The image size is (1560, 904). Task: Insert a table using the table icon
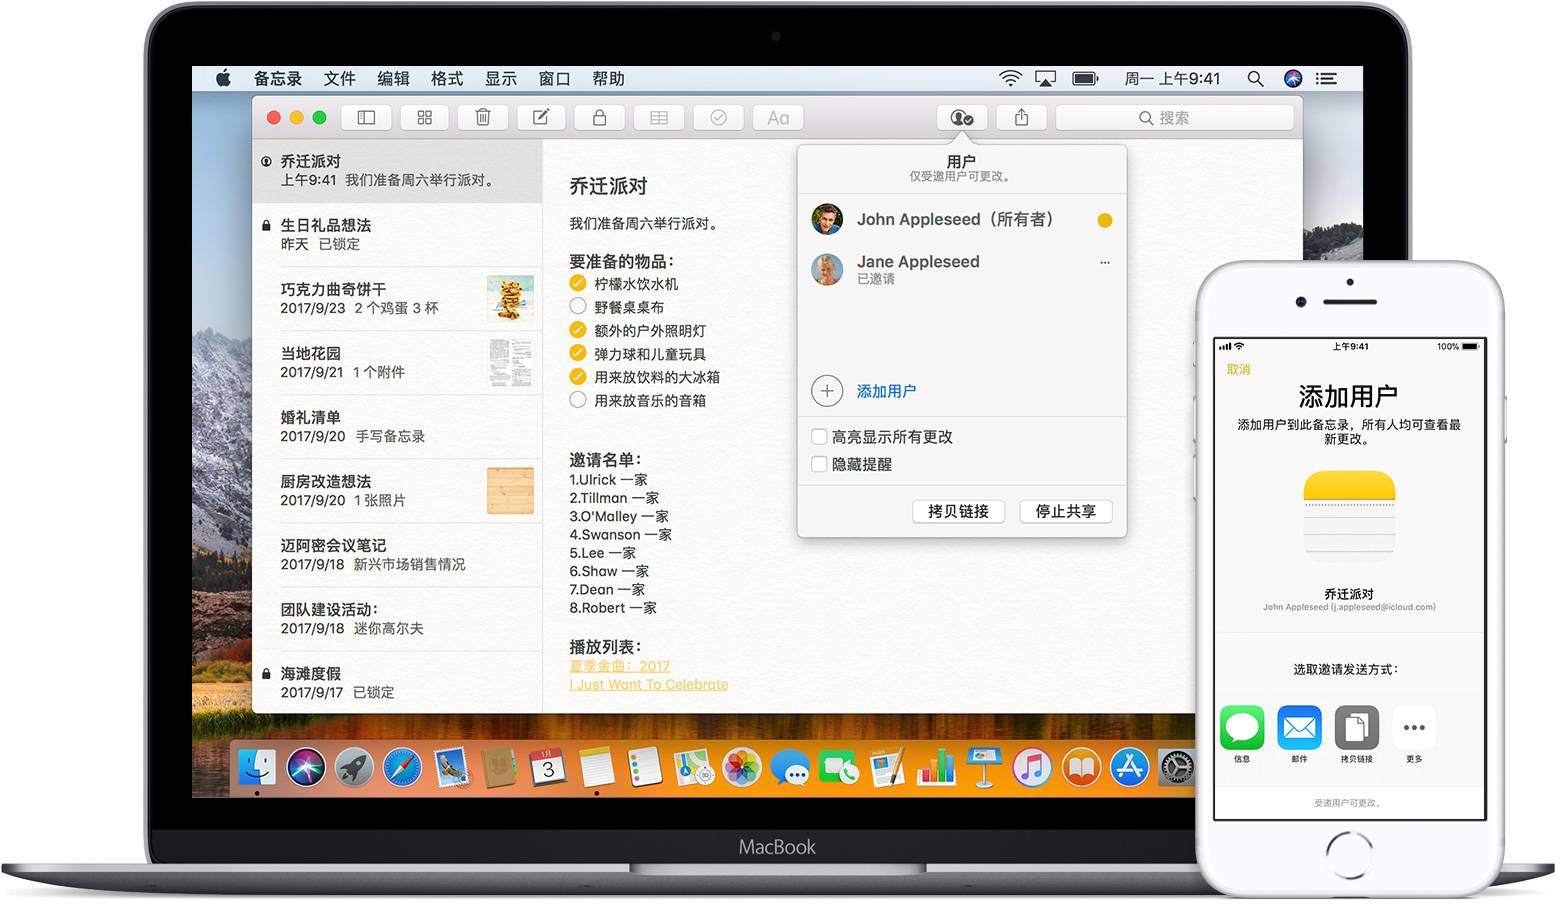[658, 117]
